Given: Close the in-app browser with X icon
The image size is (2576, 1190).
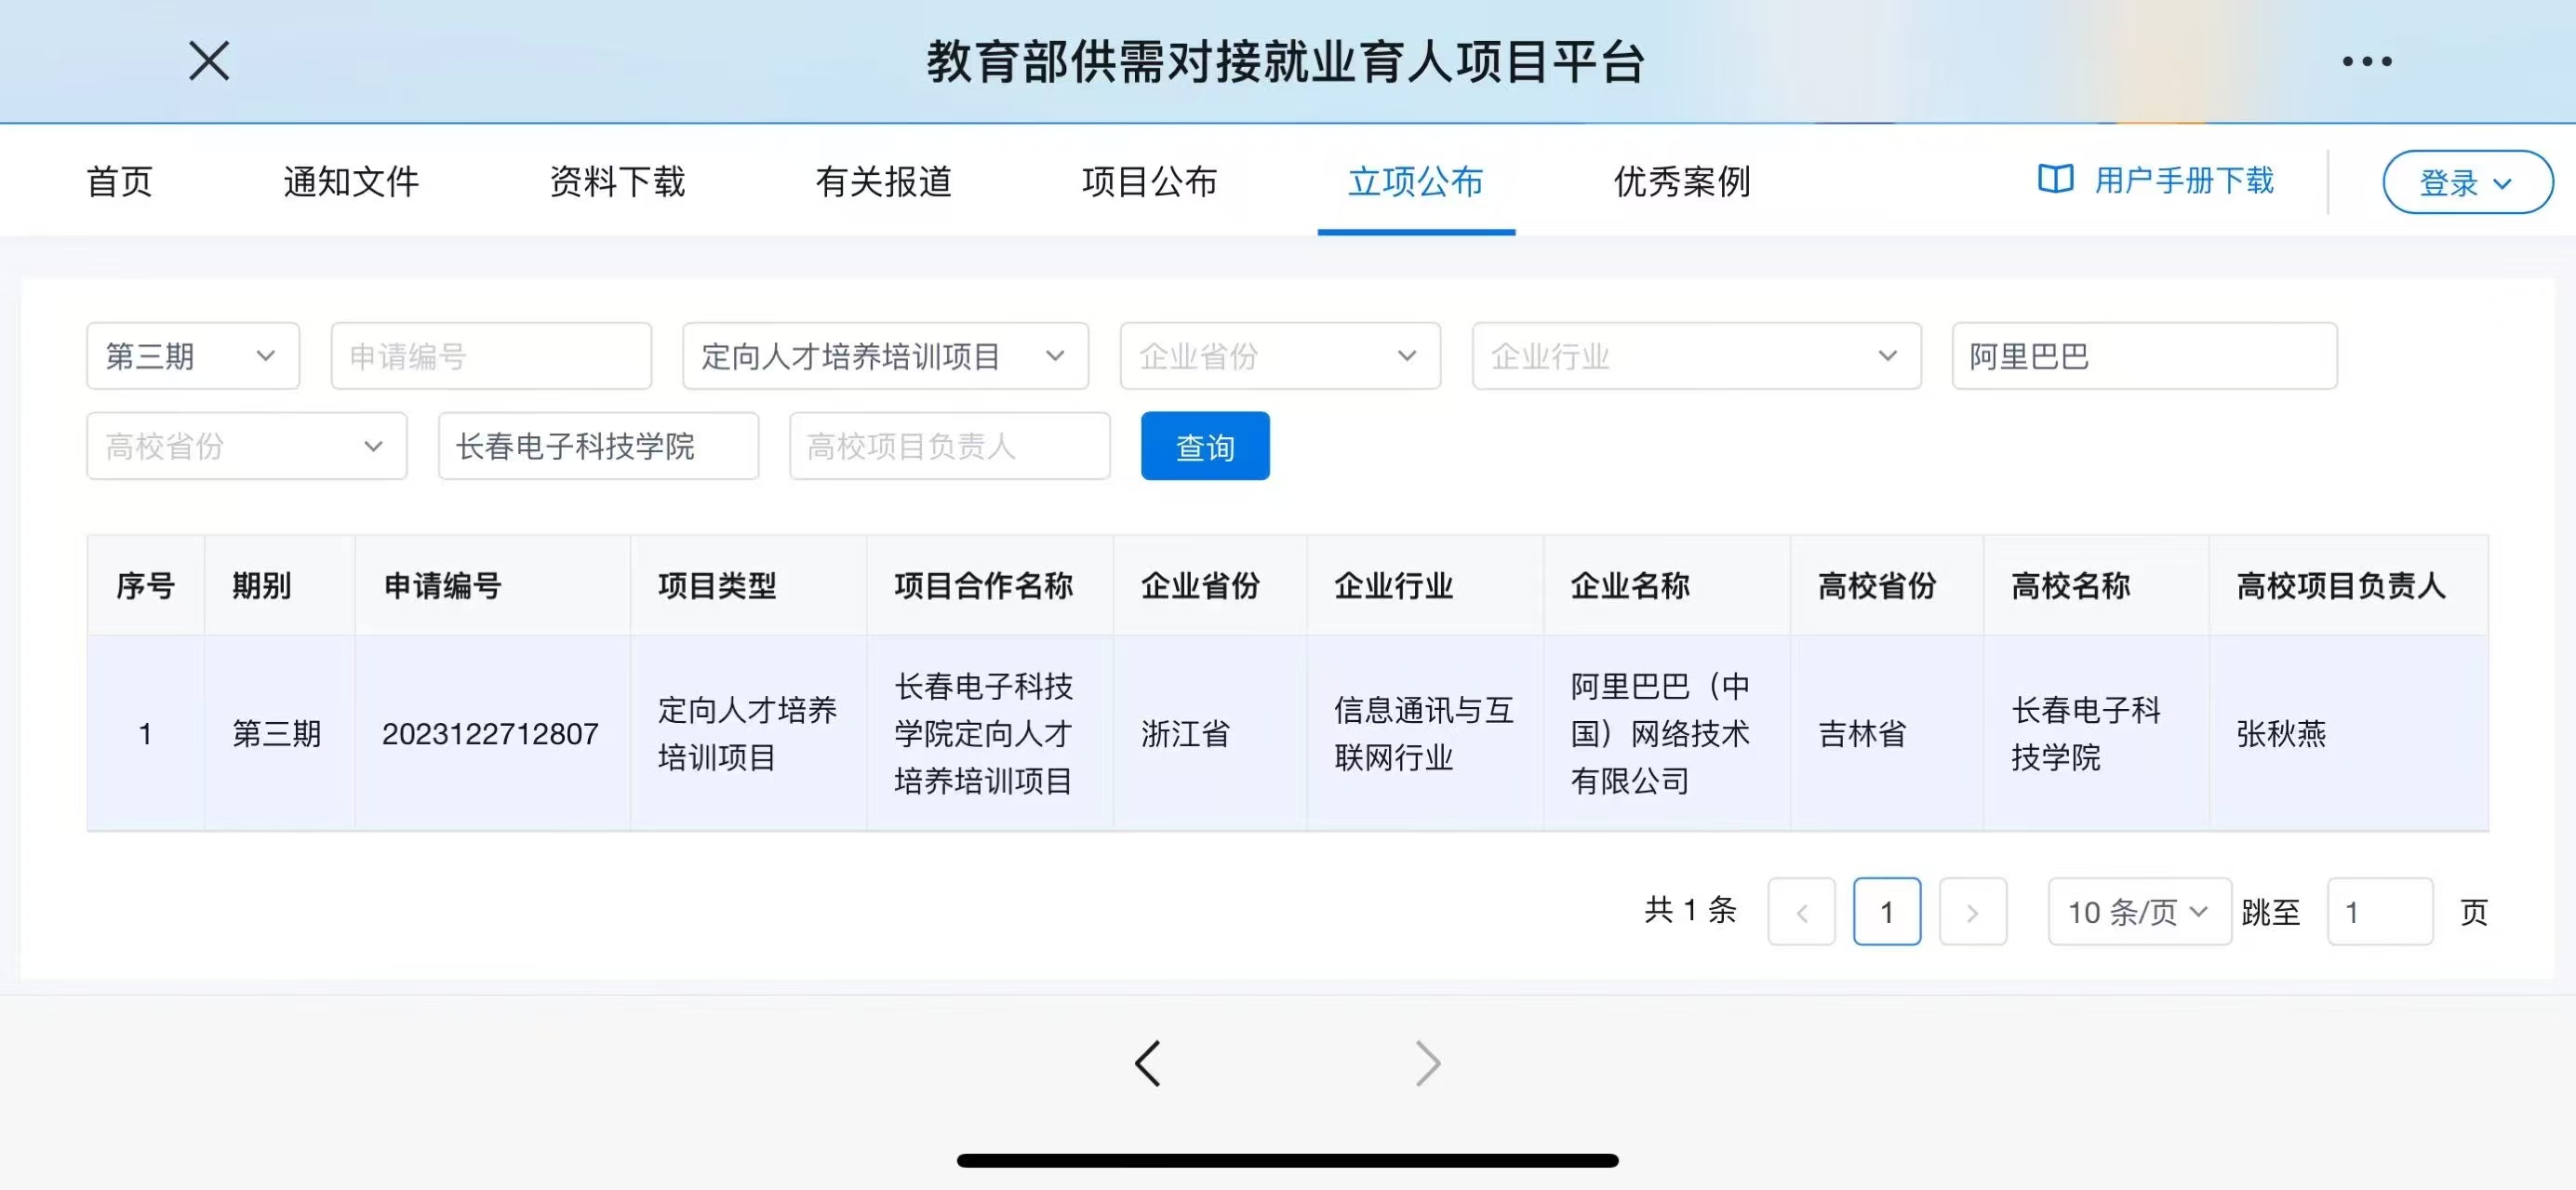Looking at the screenshot, I should click(209, 61).
